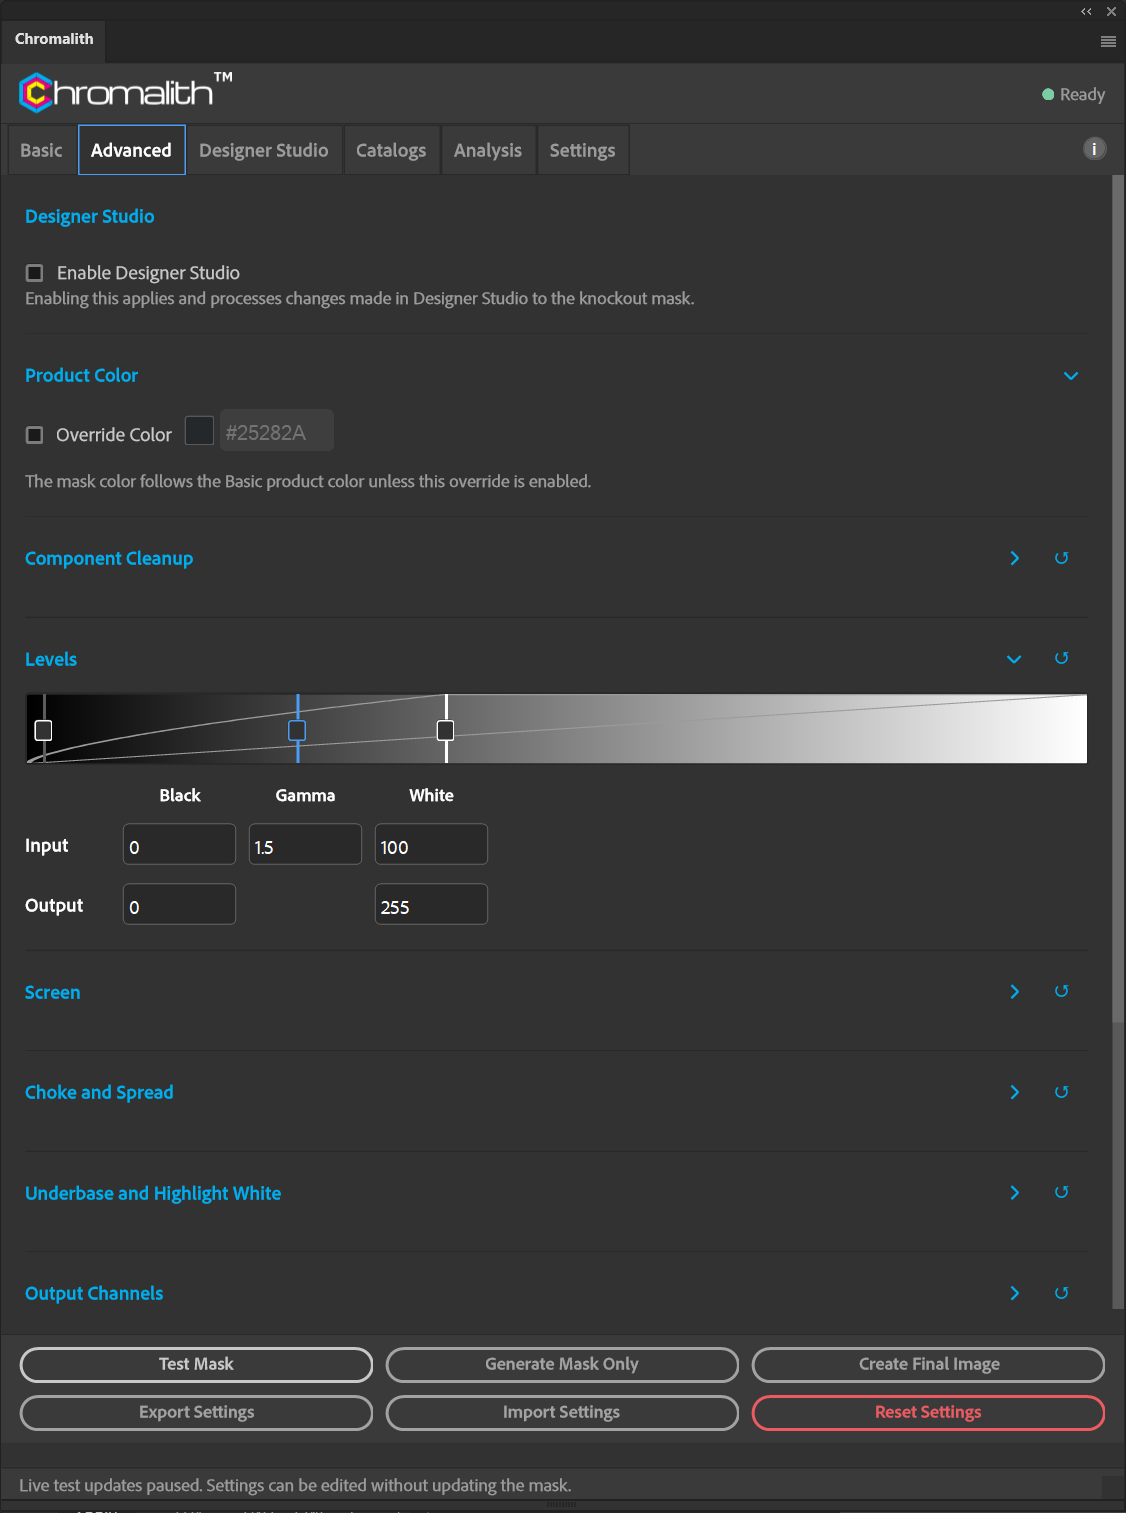Image resolution: width=1126 pixels, height=1513 pixels.
Task: Switch to the Basic tab
Action: pos(42,150)
